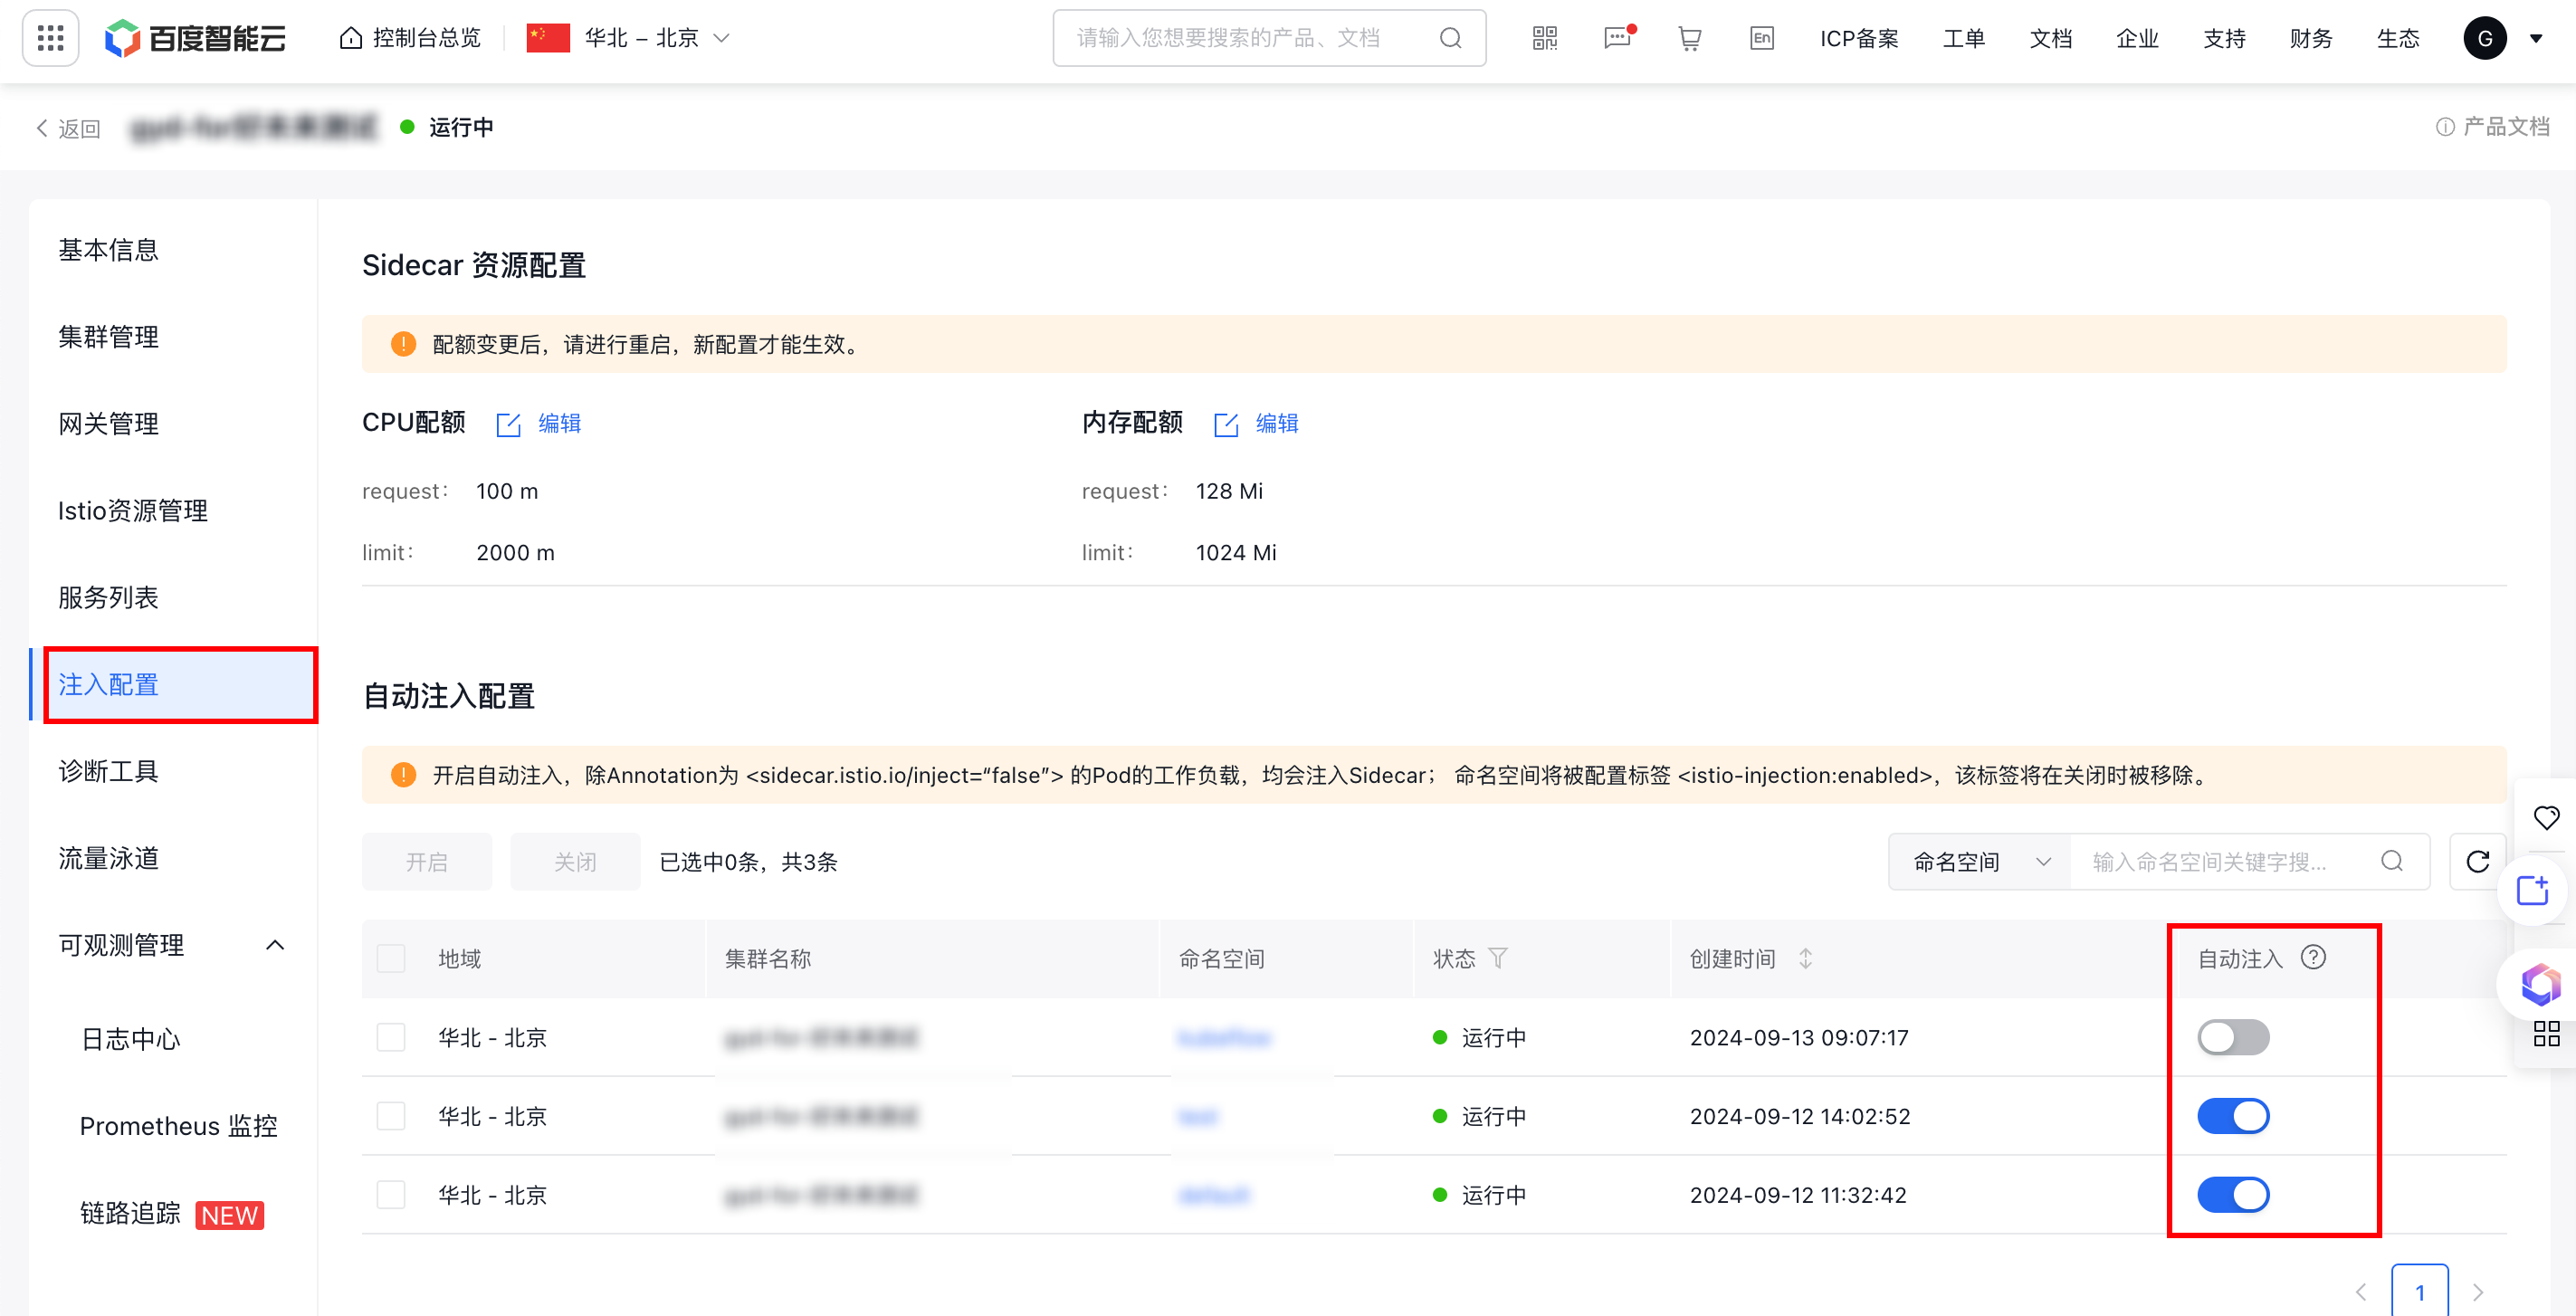Open the ICP备案 menu
Viewport: 2576px width, 1316px height.
coord(1859,38)
